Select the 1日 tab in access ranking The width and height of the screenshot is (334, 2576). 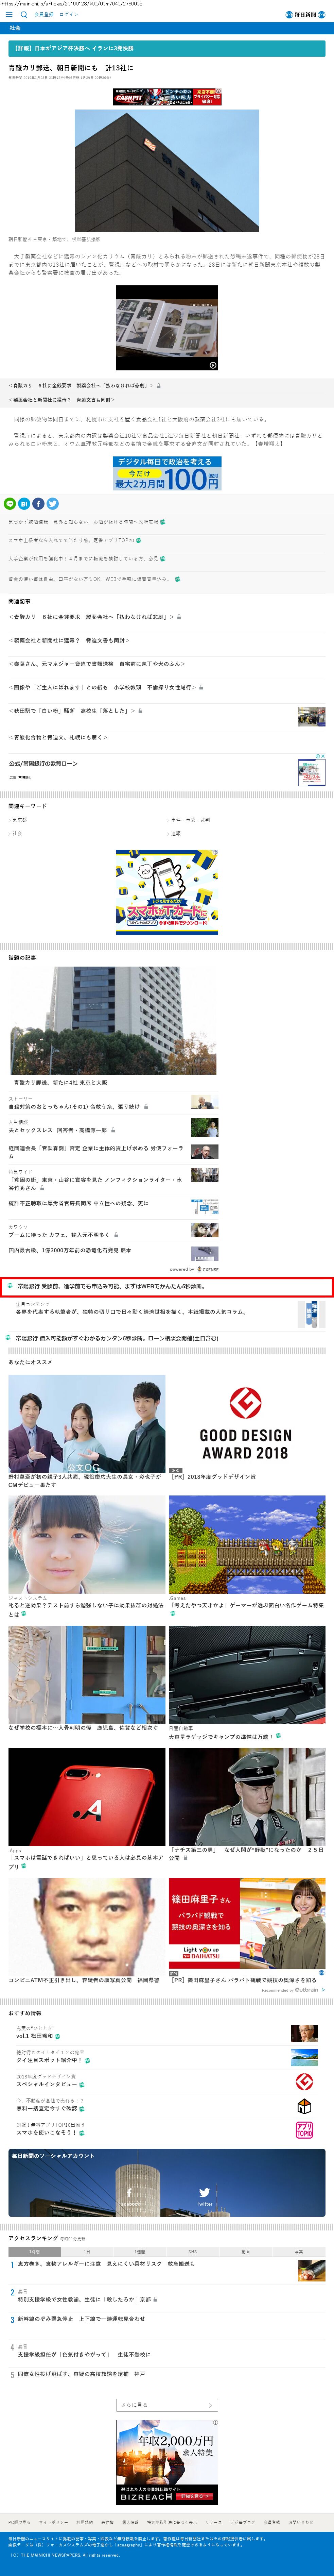coord(87,2251)
